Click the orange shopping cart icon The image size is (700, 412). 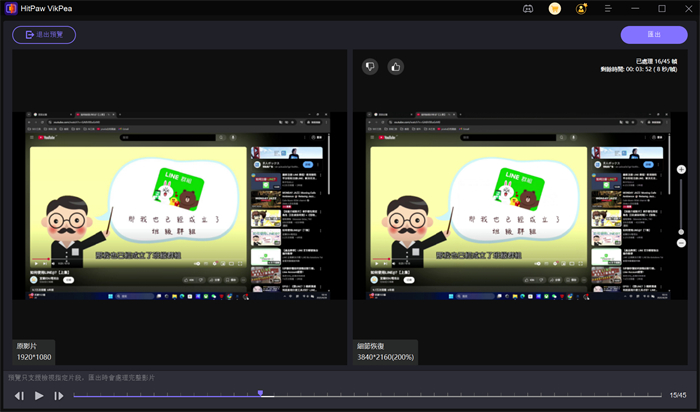pyautogui.click(x=555, y=8)
